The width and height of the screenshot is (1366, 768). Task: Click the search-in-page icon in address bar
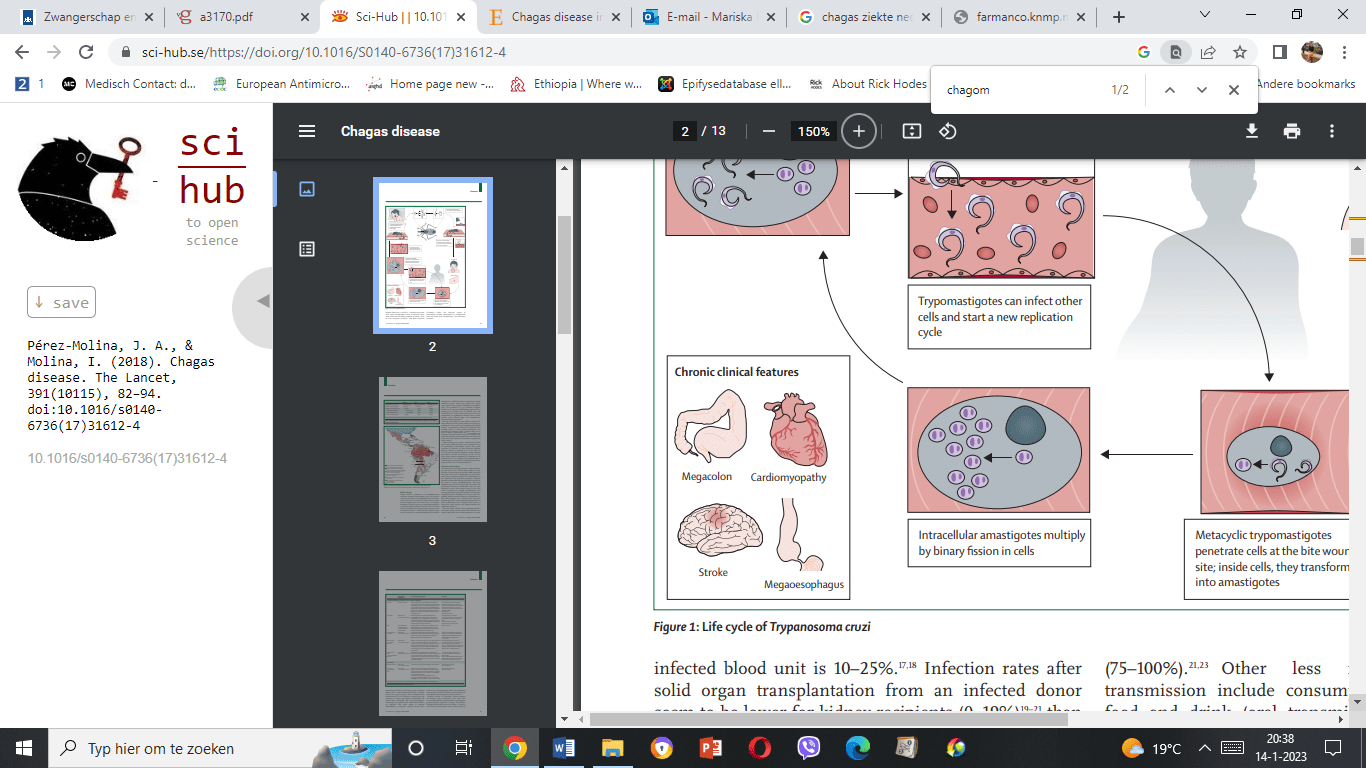pos(1176,52)
